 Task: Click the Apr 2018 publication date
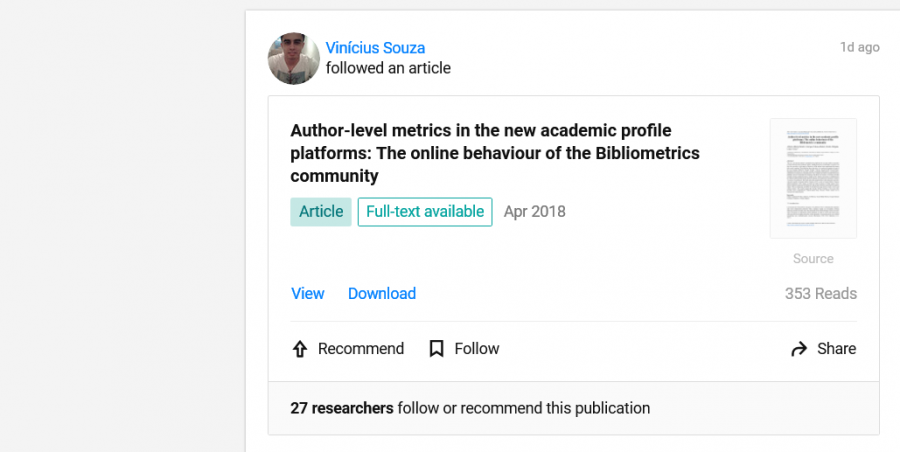534,212
